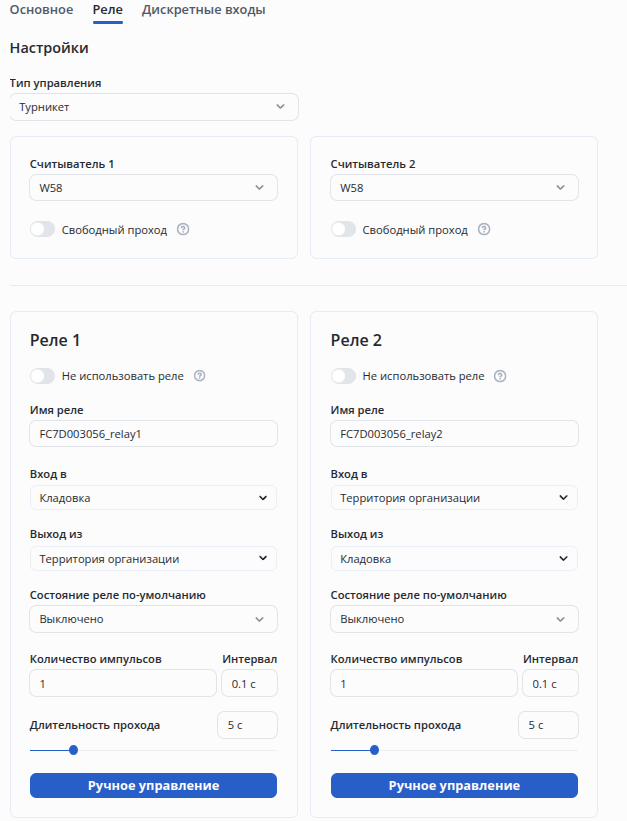Click help icon next to Реле 1 toggle
Image resolution: width=627 pixels, height=821 pixels.
(199, 376)
